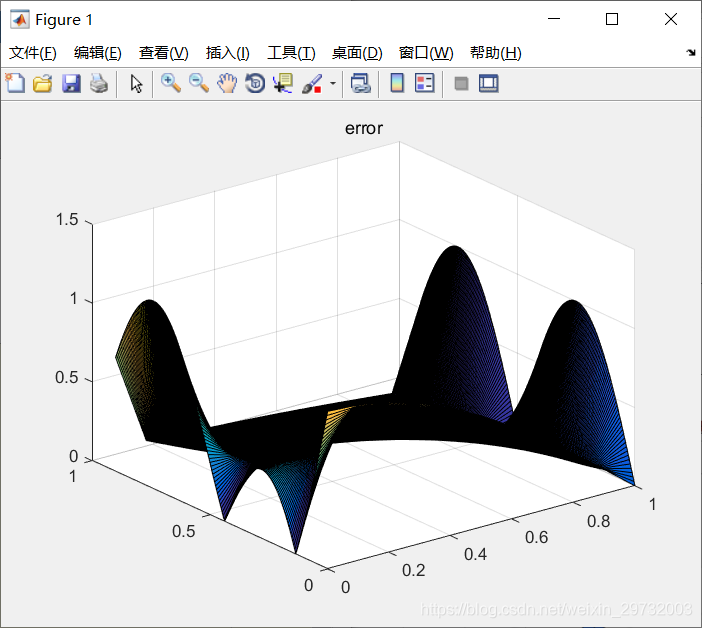
Task: Insert a legend with the toolbar icon
Action: [424, 83]
